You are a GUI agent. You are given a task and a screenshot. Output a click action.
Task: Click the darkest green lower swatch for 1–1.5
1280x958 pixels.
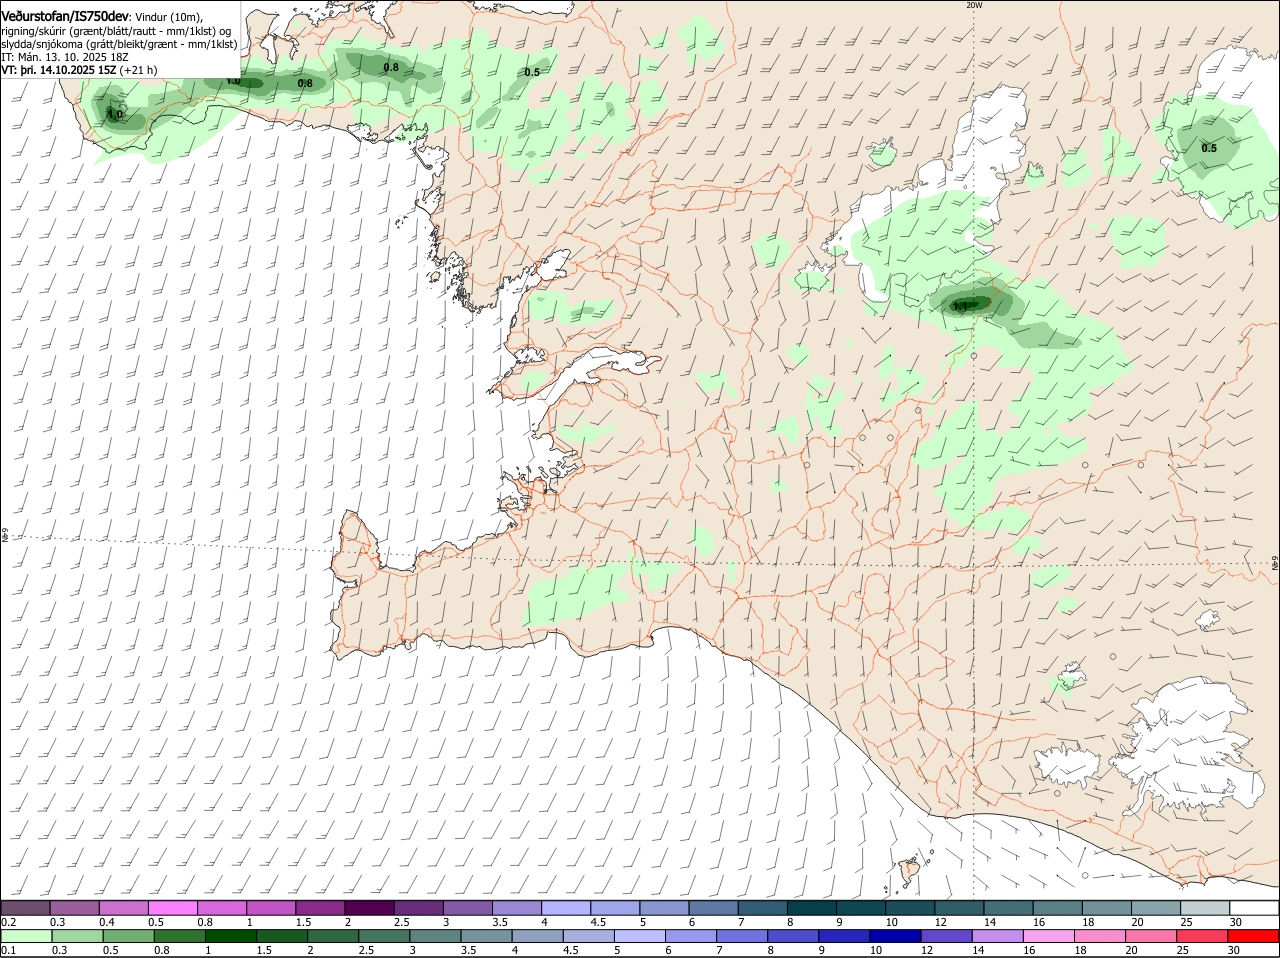click(230, 936)
